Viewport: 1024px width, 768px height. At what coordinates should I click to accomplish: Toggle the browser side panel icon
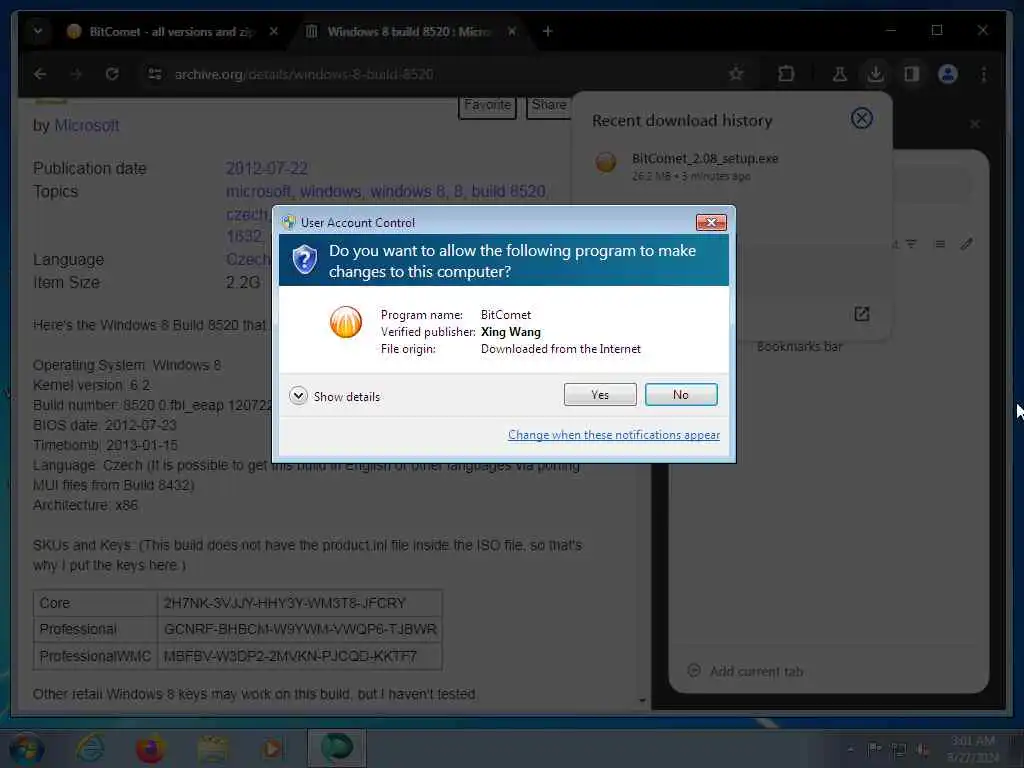pyautogui.click(x=912, y=74)
